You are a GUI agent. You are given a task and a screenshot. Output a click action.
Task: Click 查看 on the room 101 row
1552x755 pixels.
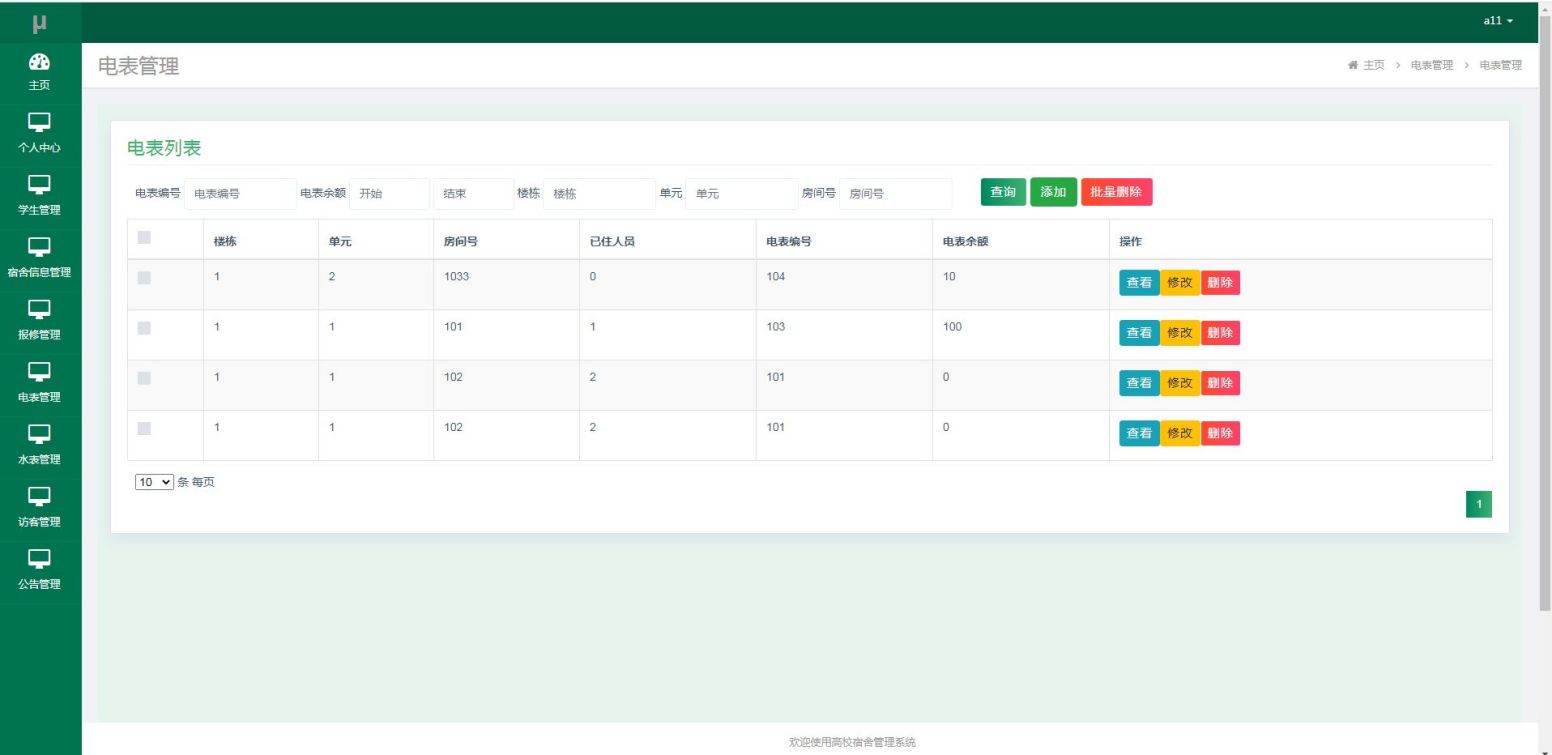1139,333
